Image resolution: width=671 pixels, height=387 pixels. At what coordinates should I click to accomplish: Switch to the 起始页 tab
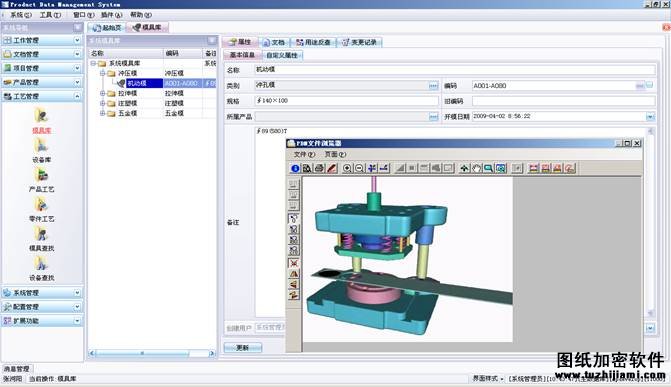tap(107, 28)
